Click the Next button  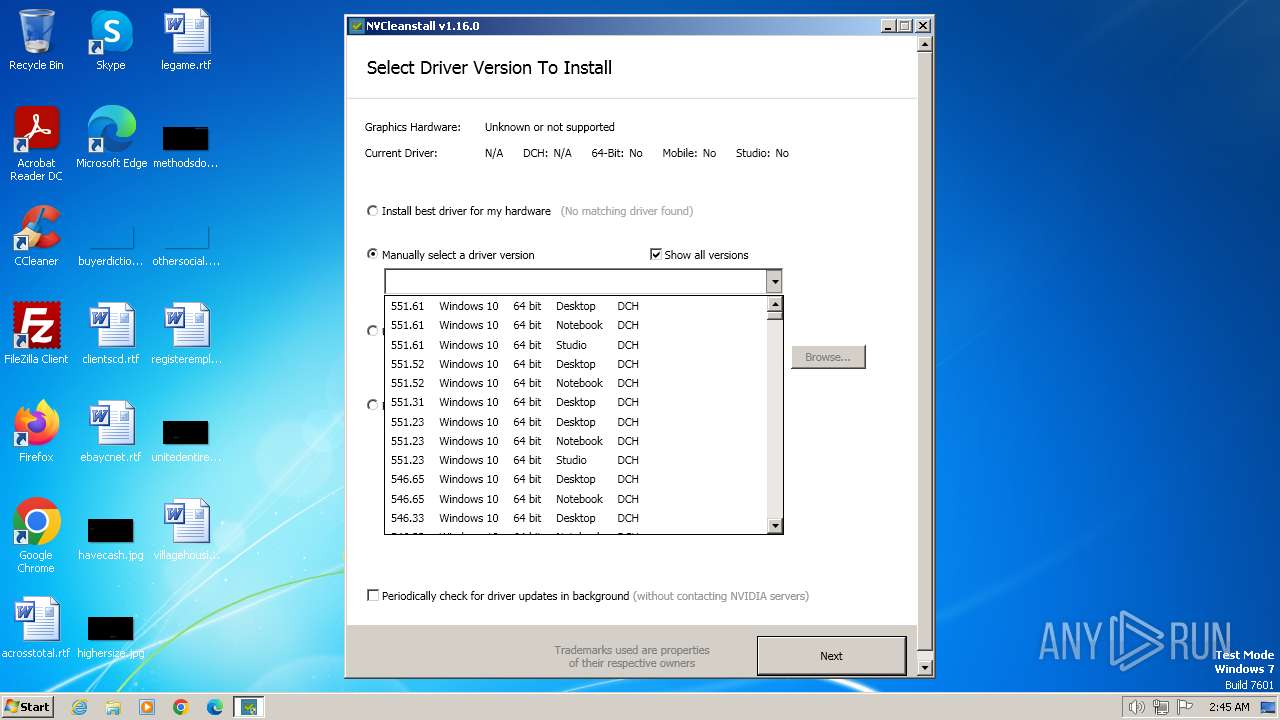point(831,656)
